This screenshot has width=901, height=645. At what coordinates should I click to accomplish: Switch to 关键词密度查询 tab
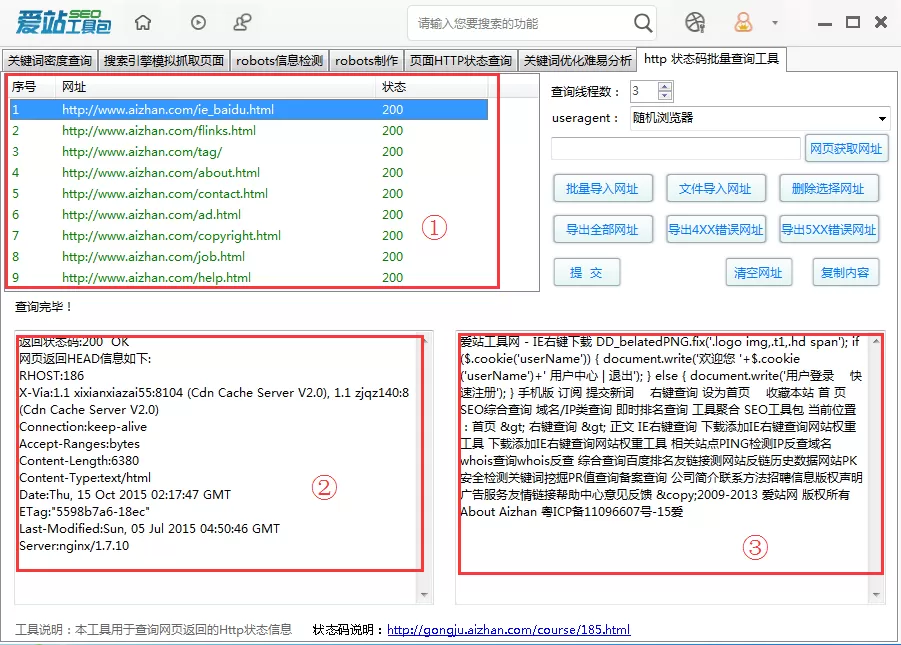coord(50,60)
